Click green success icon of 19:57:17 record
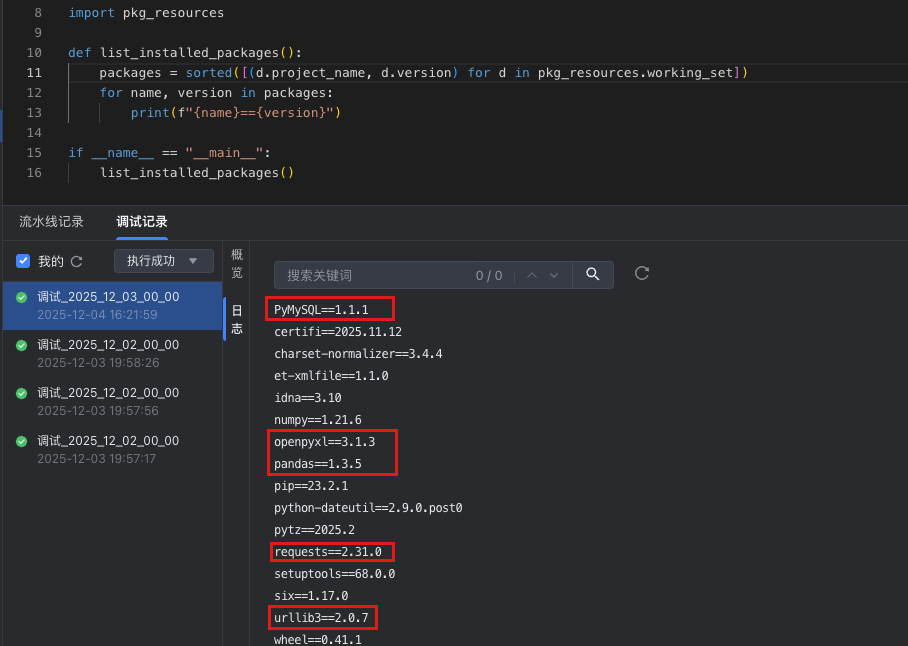This screenshot has width=908, height=646. tap(22, 441)
